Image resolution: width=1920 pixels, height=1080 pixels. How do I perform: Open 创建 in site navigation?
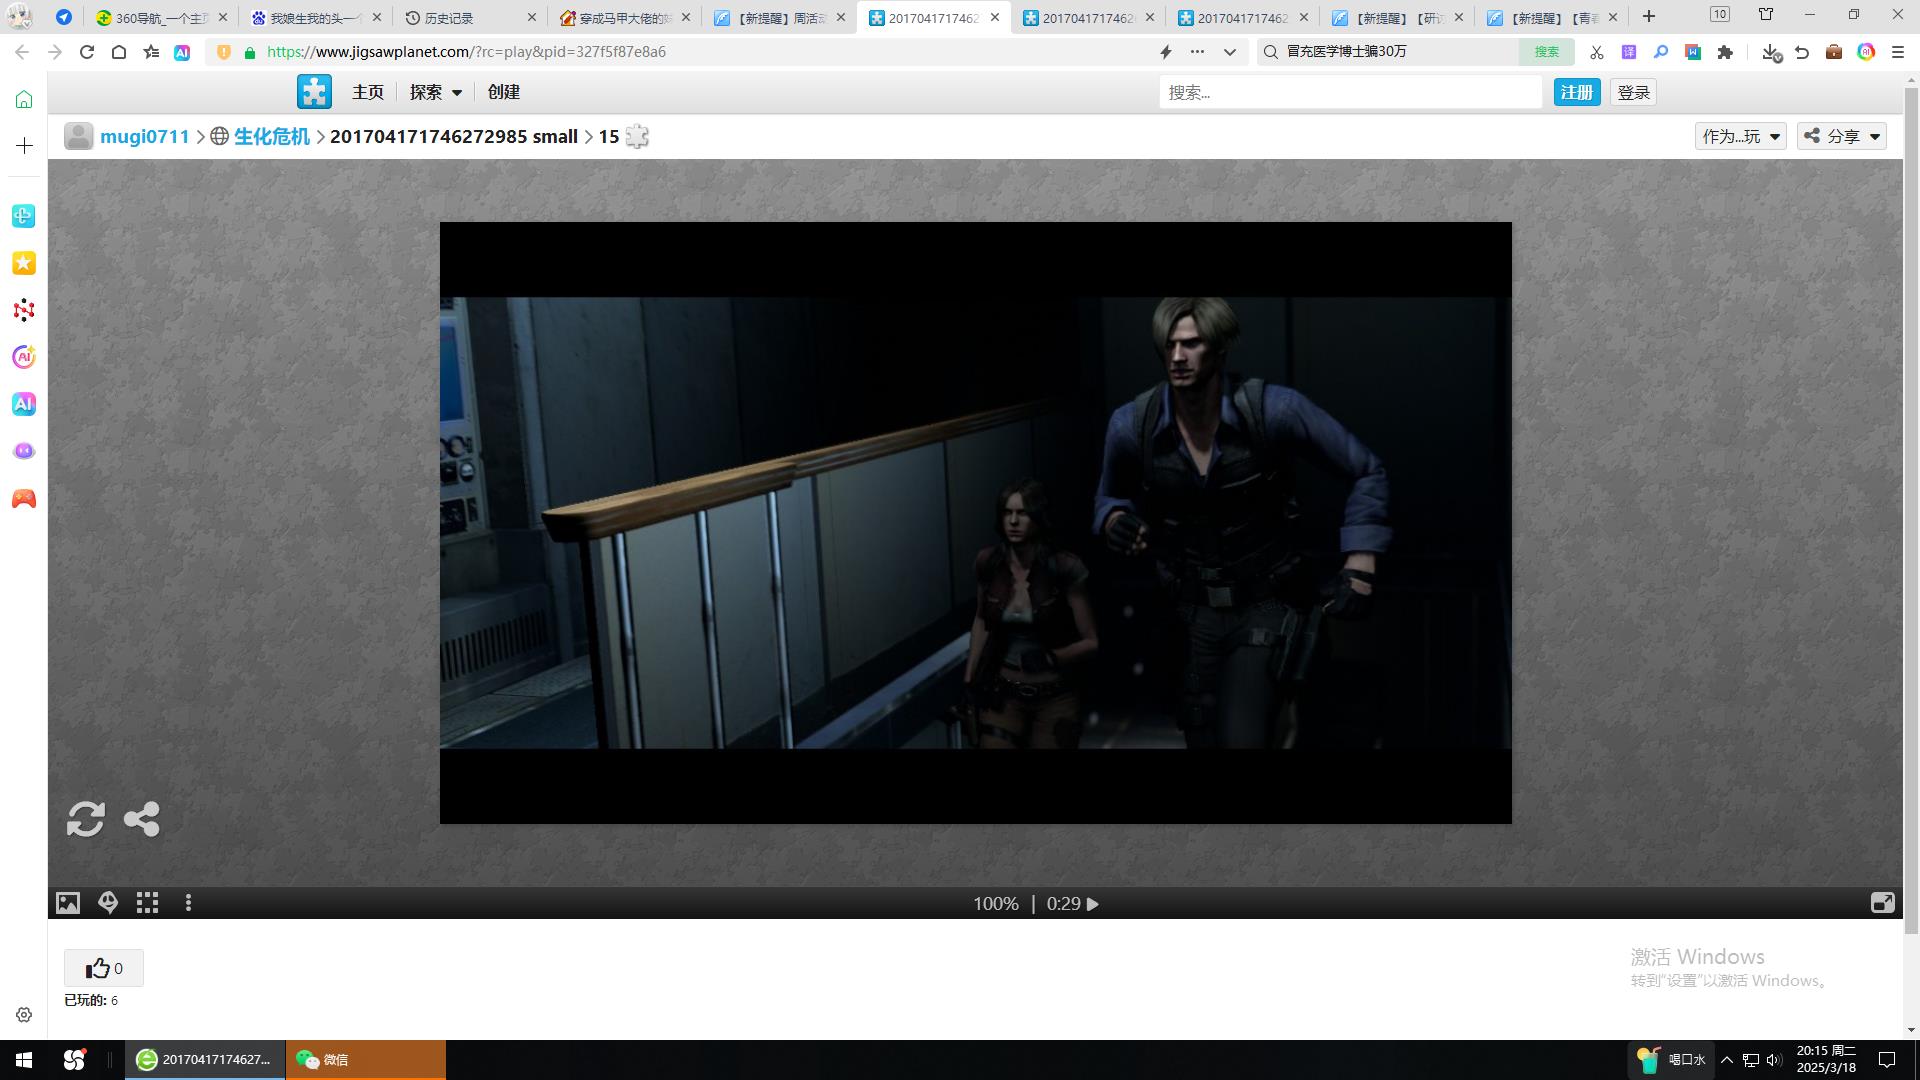(x=504, y=92)
